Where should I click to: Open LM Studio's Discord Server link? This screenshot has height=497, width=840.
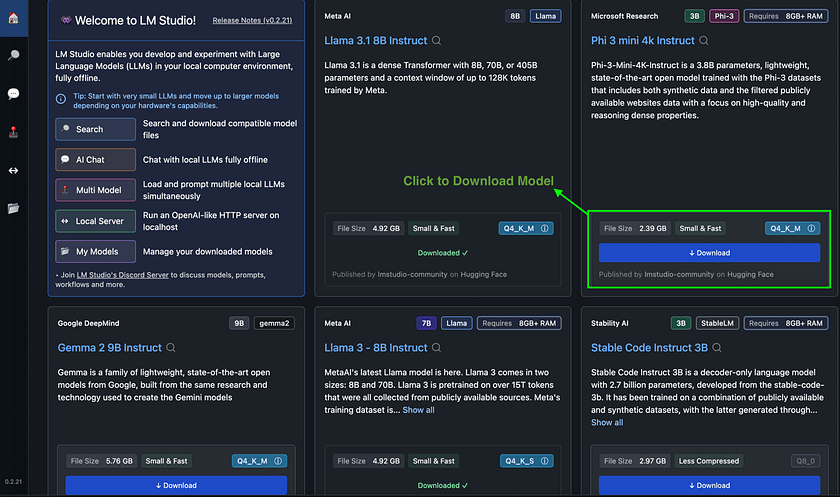(x=123, y=275)
